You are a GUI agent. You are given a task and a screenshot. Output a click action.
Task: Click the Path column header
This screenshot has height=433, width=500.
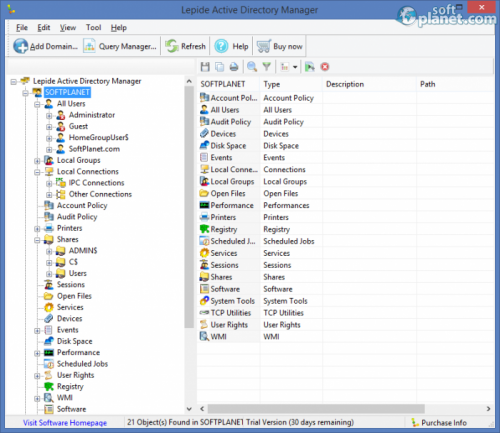(x=455, y=84)
